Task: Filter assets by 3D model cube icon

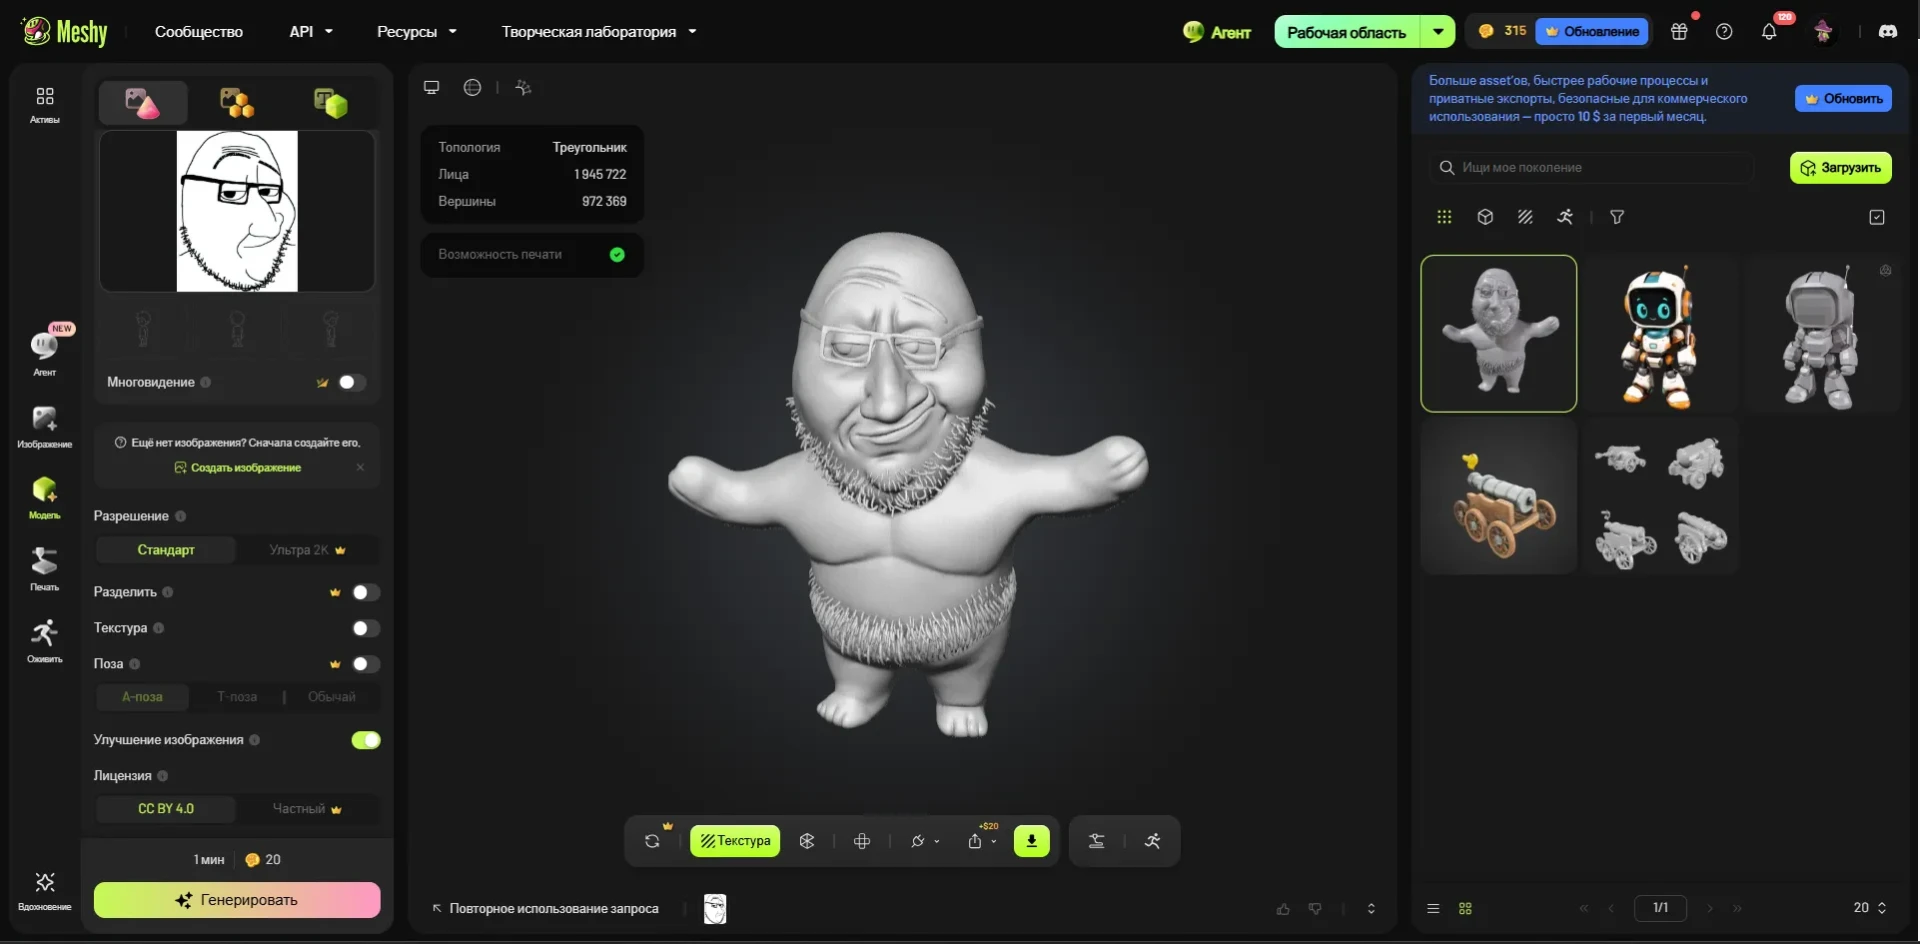Action: 1485,217
